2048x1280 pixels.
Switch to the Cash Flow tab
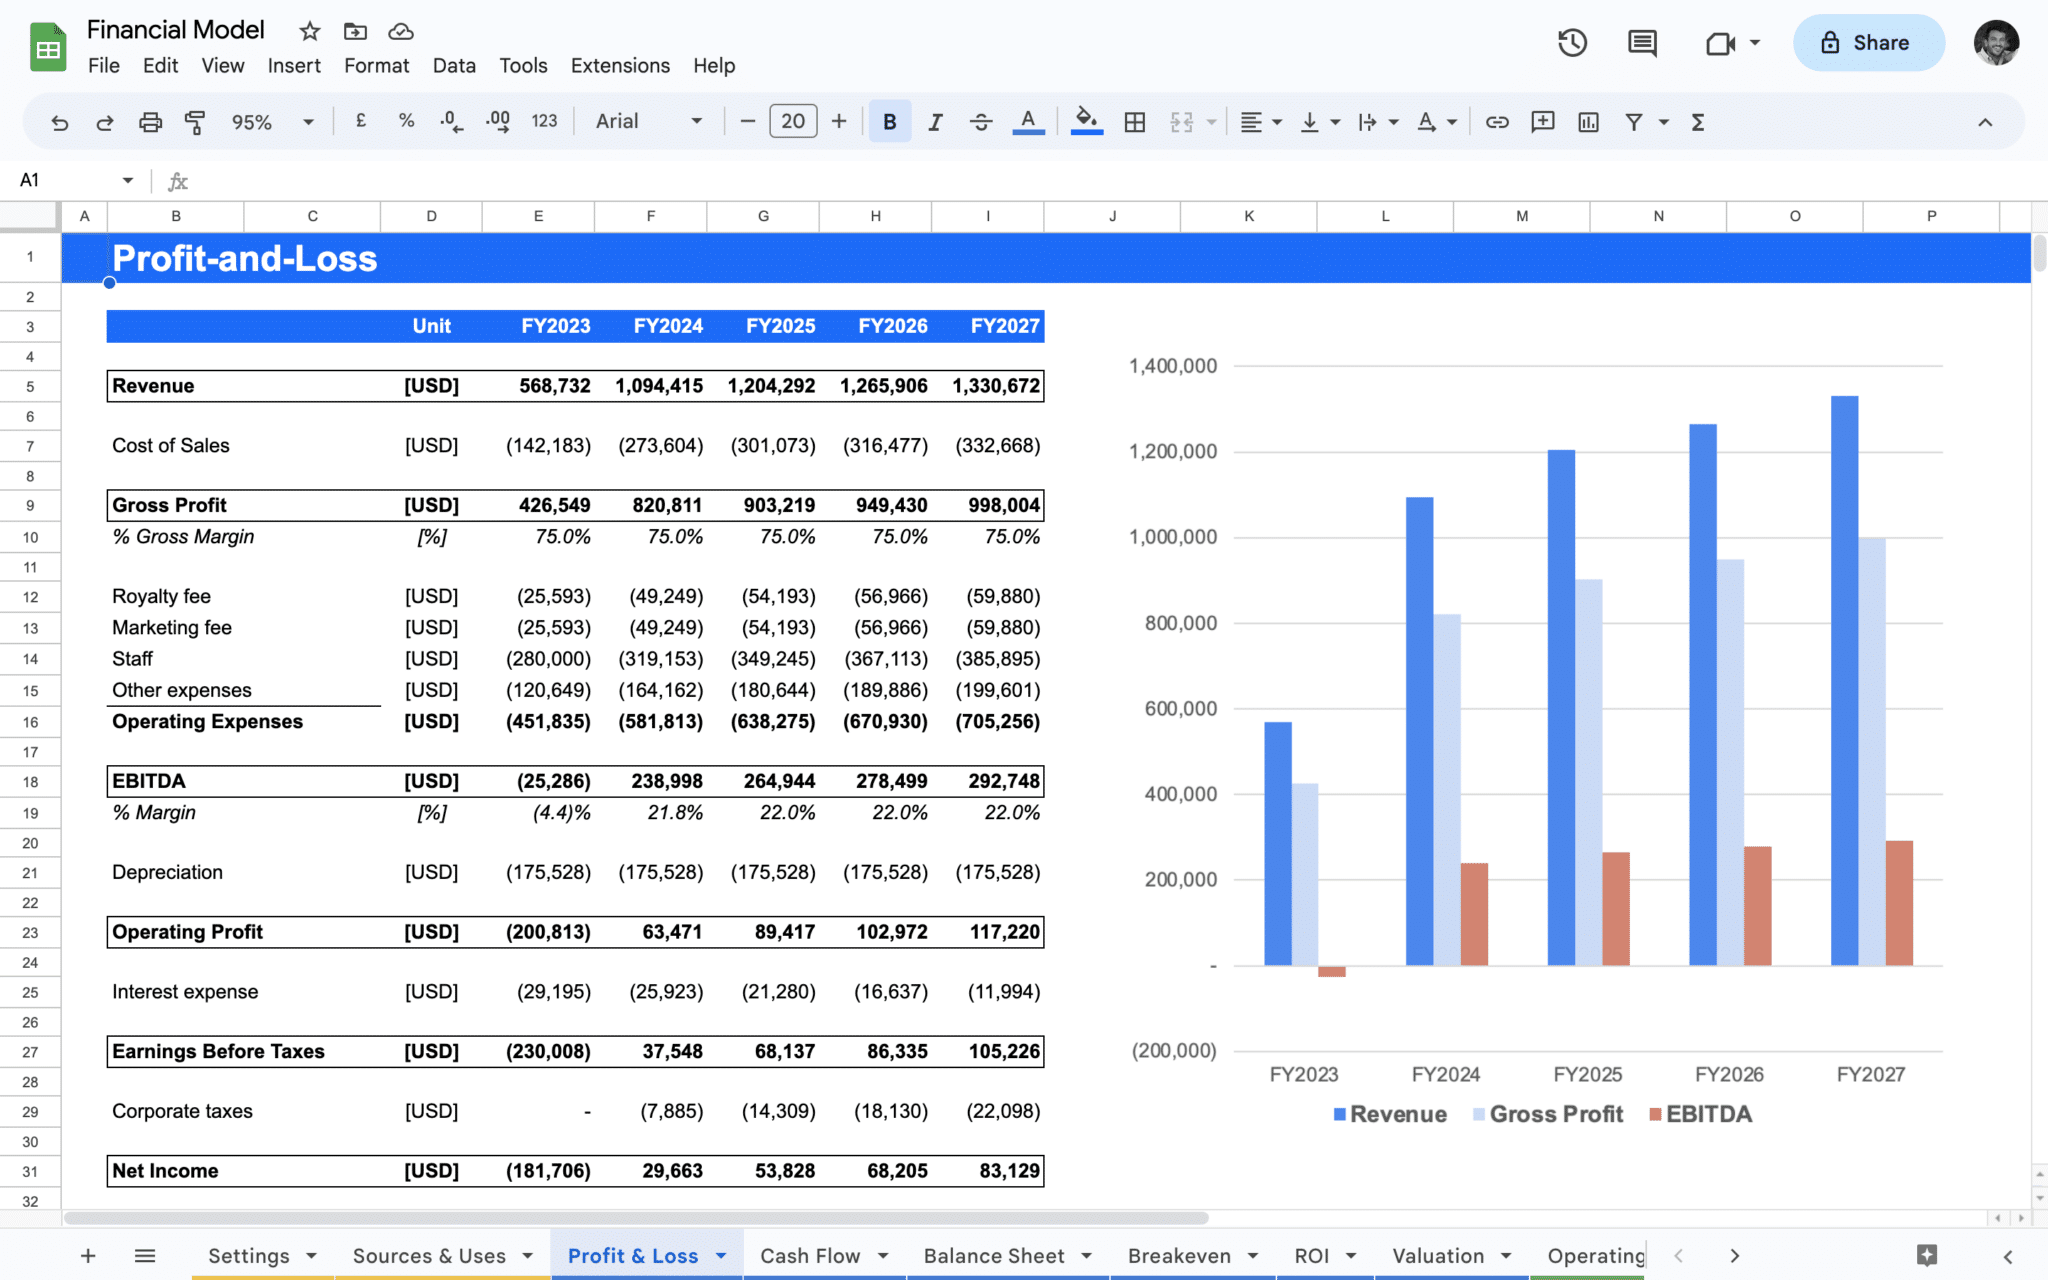[810, 1255]
